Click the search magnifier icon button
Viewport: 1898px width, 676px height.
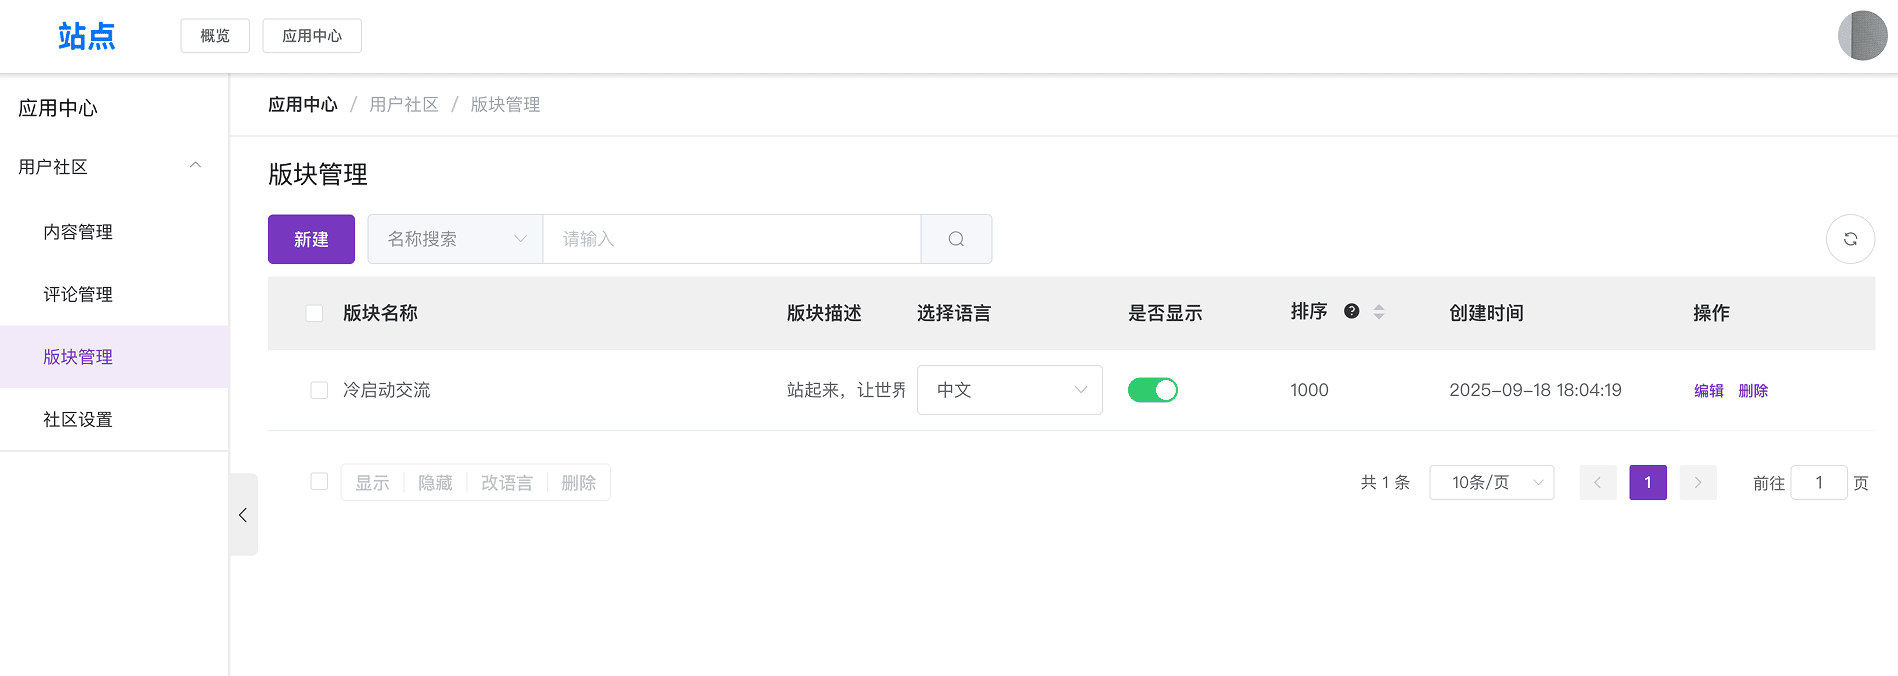[x=956, y=239]
